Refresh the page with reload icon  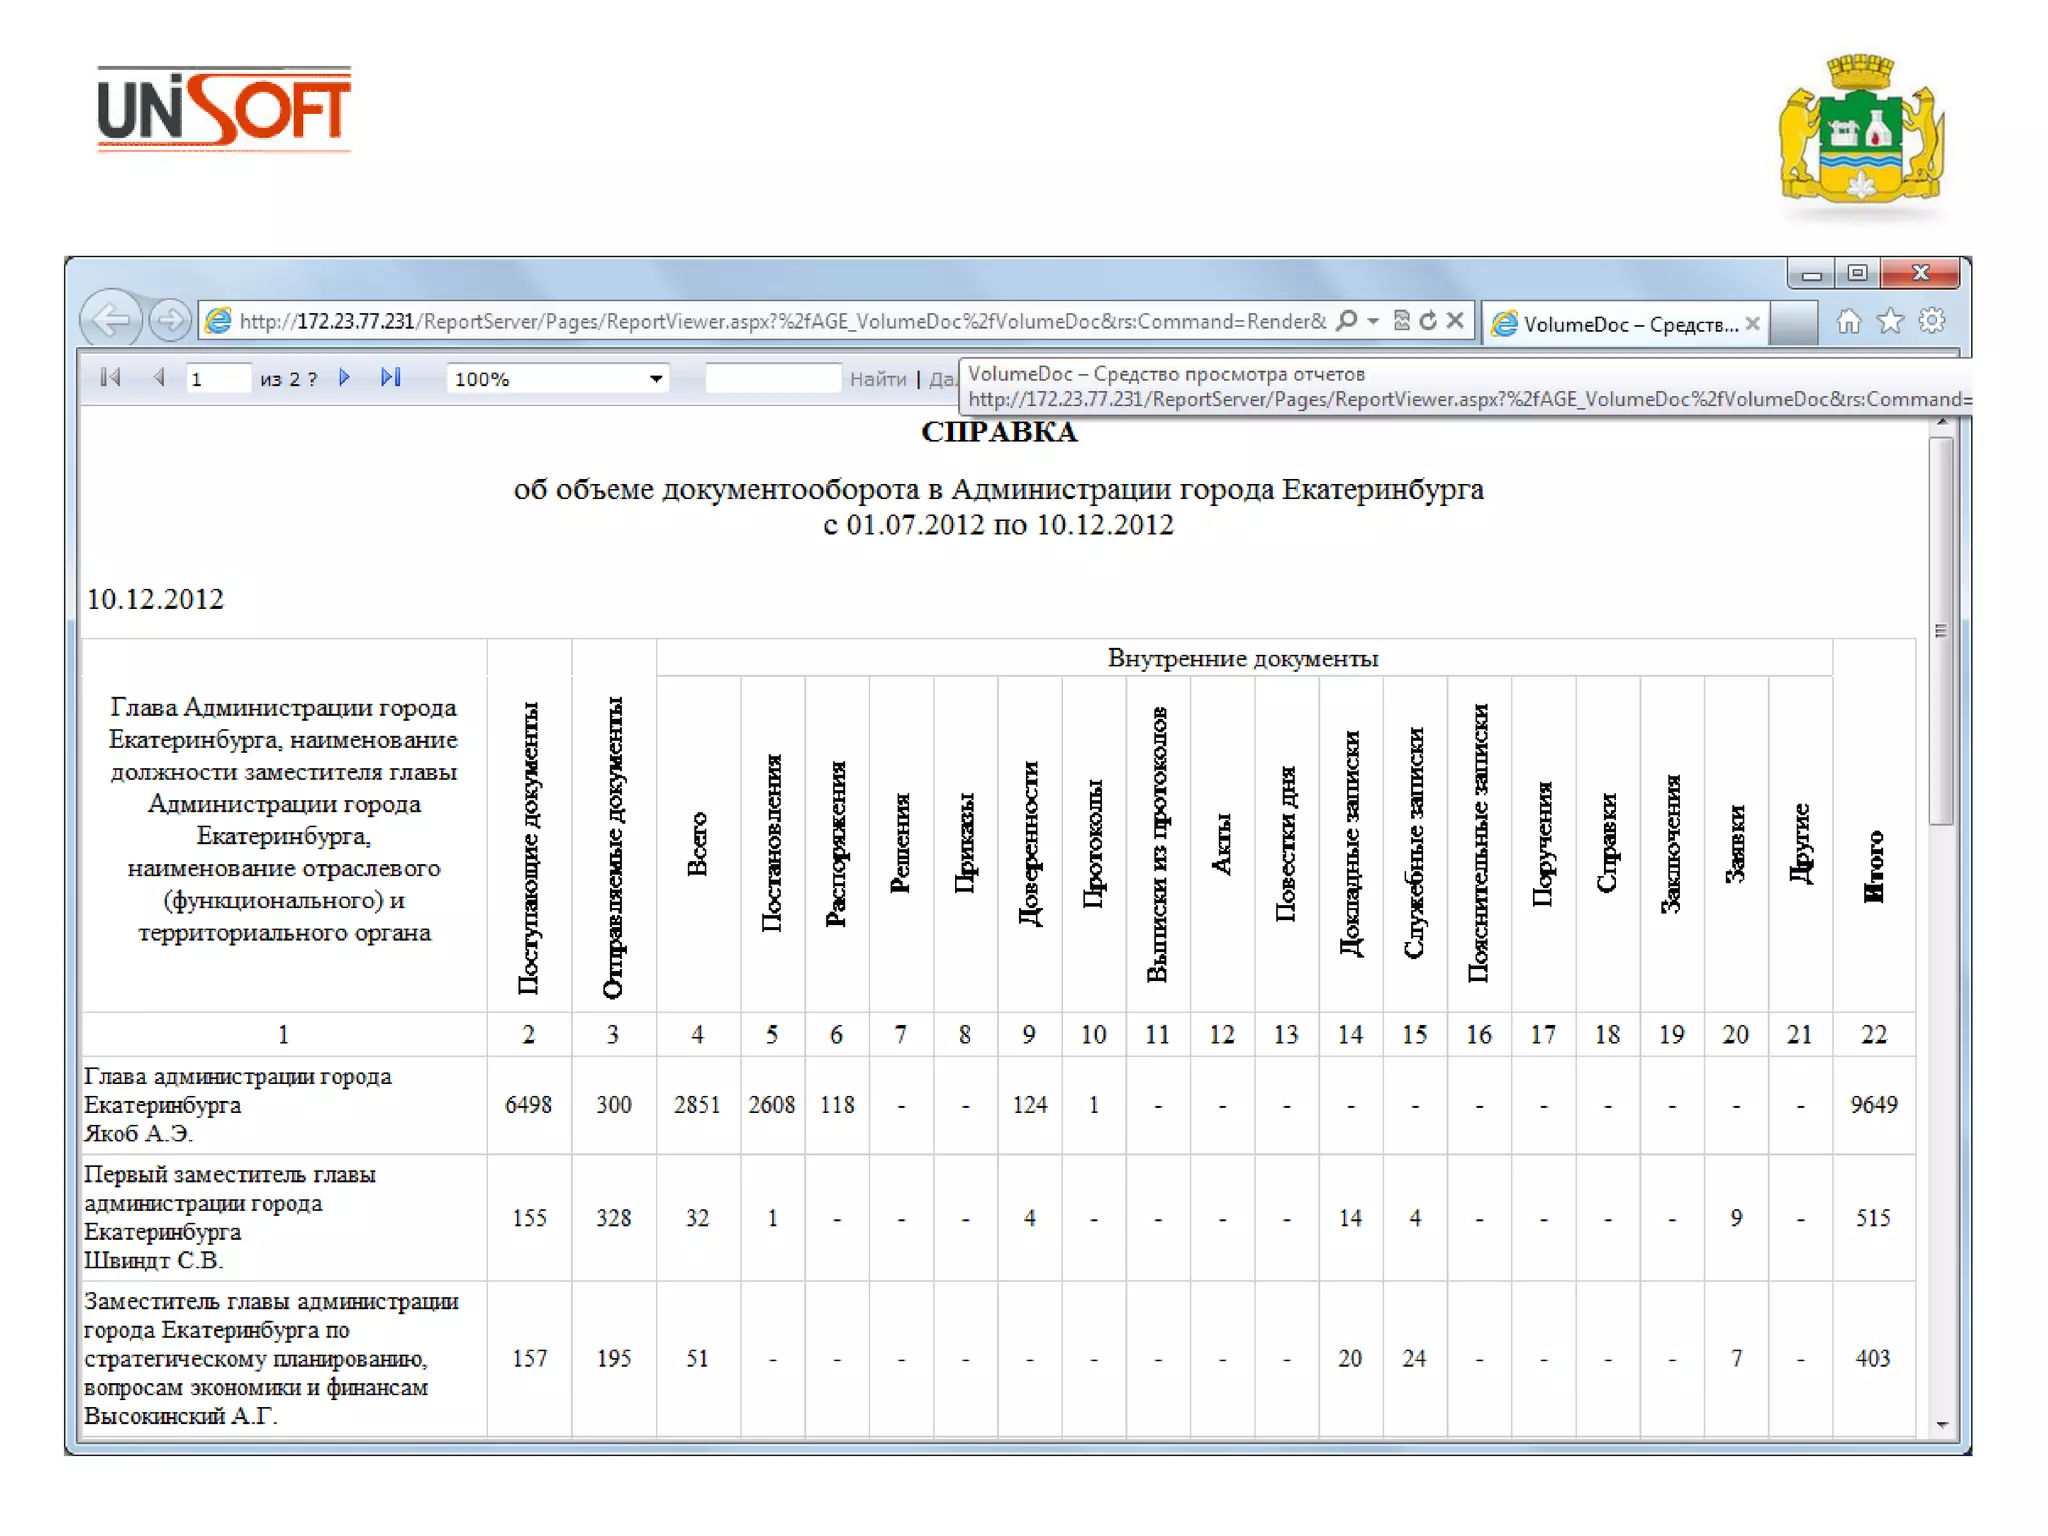tap(1428, 320)
